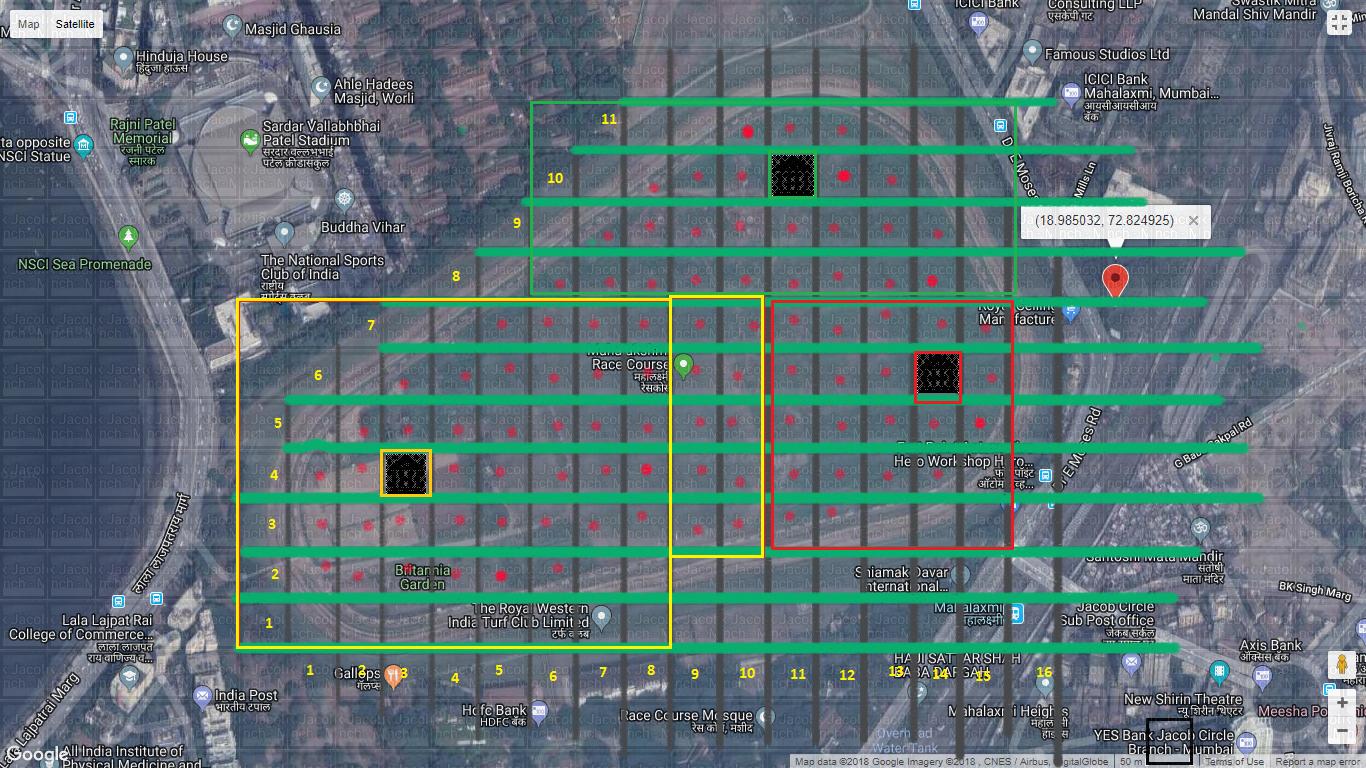Zoom in on the map
This screenshot has width=1366, height=768.
1342,703
